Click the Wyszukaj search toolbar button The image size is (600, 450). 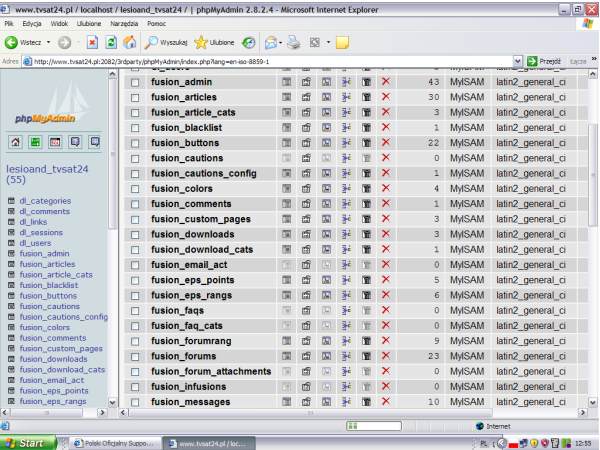(166, 42)
